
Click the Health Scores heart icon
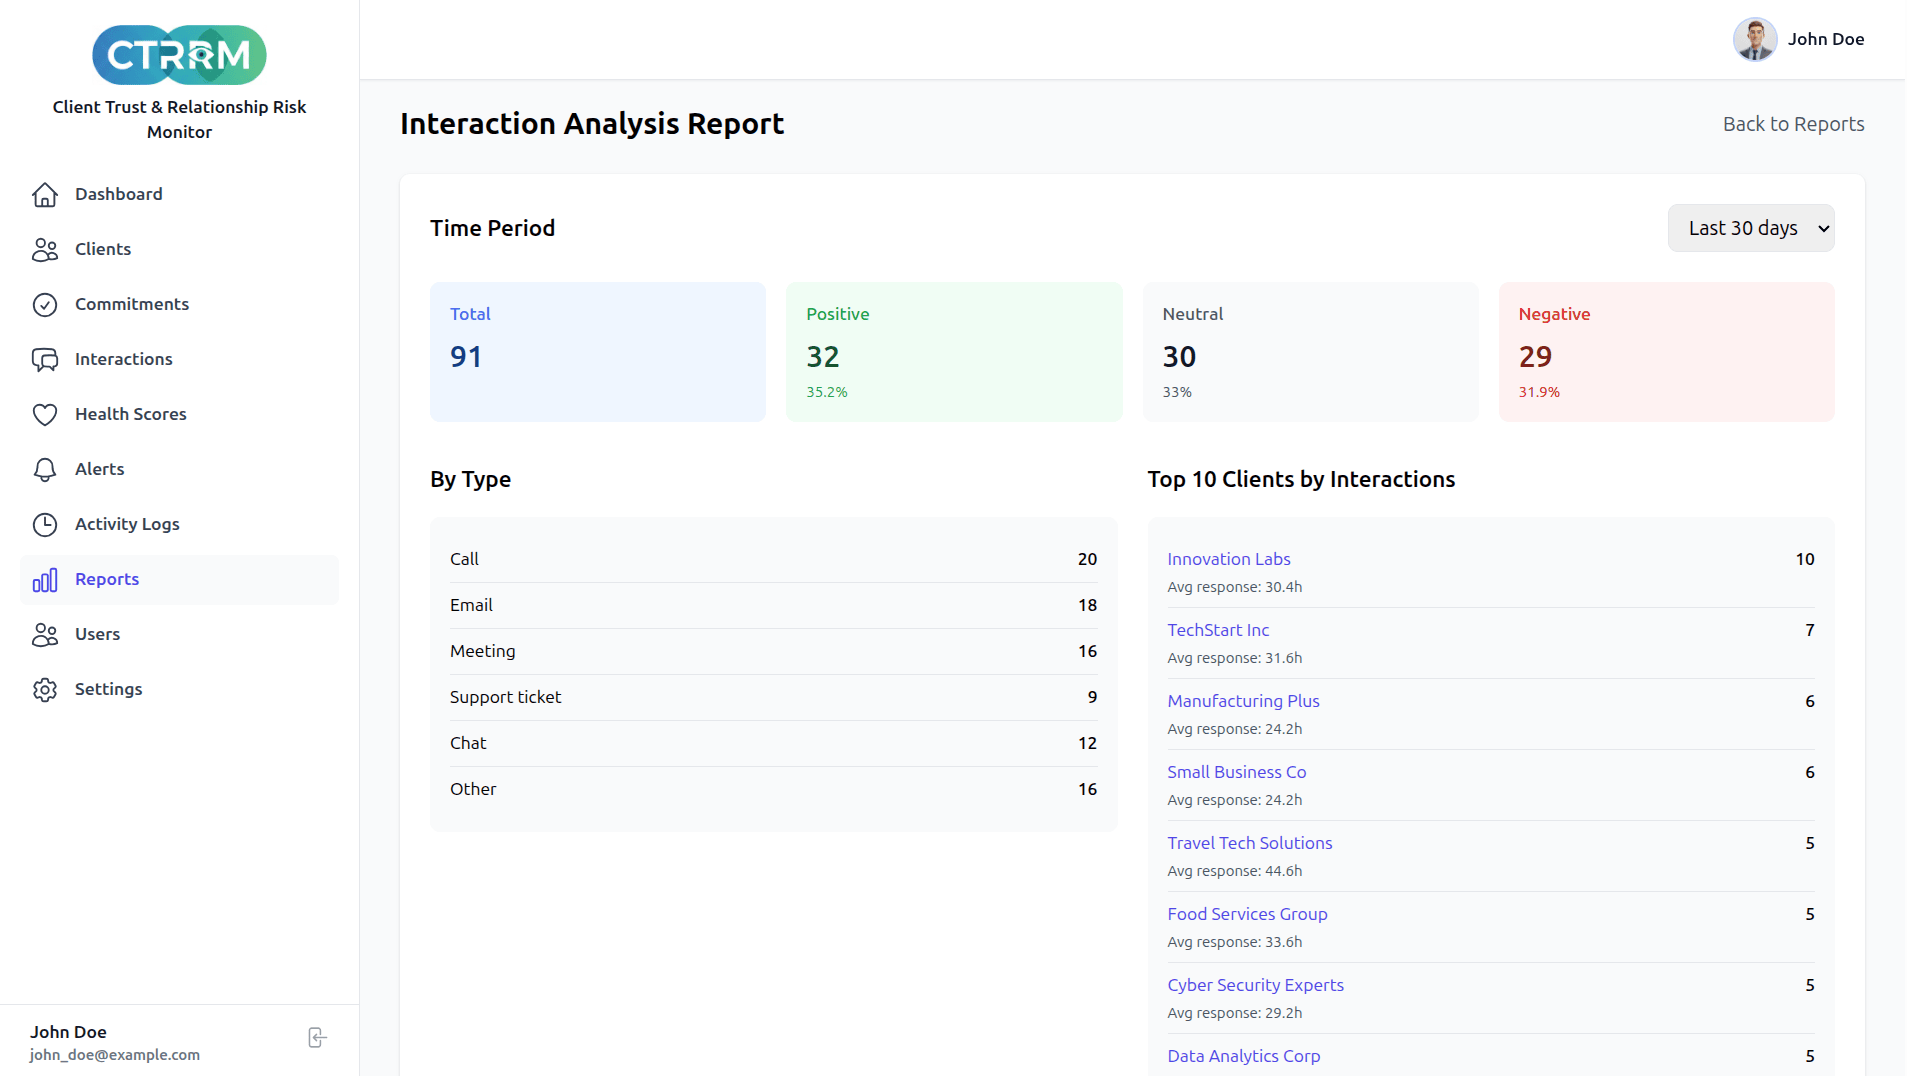45,414
